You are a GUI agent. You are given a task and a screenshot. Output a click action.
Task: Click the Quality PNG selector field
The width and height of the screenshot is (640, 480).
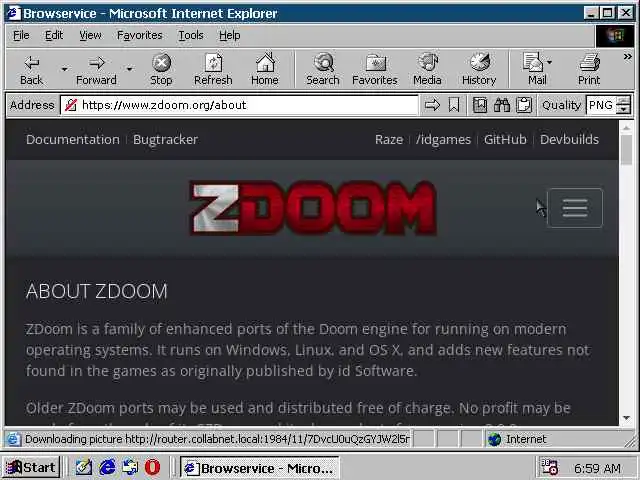(601, 105)
